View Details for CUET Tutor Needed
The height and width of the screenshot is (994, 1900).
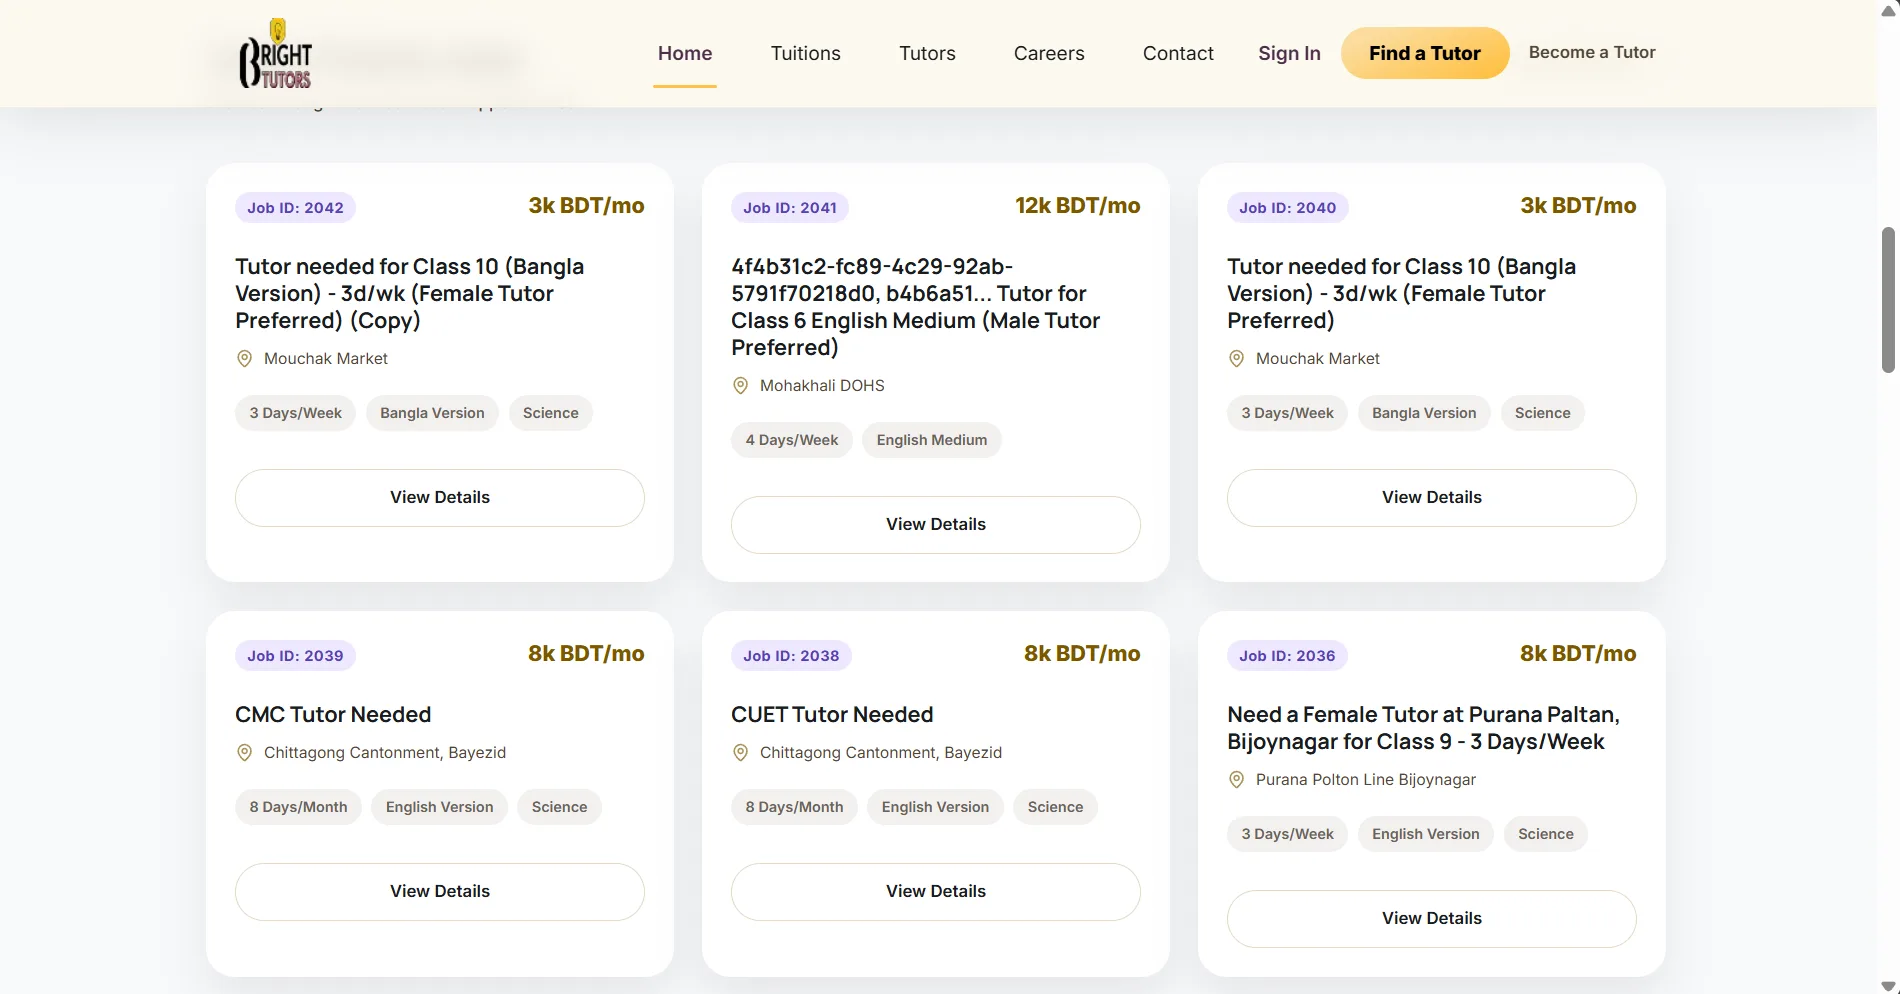coord(936,892)
